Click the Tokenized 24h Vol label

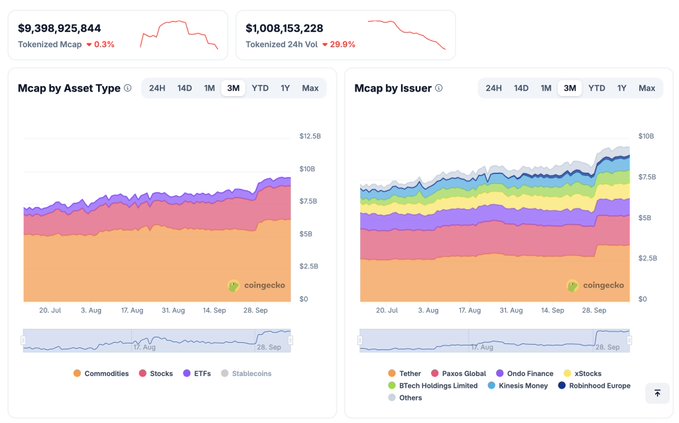tap(281, 44)
